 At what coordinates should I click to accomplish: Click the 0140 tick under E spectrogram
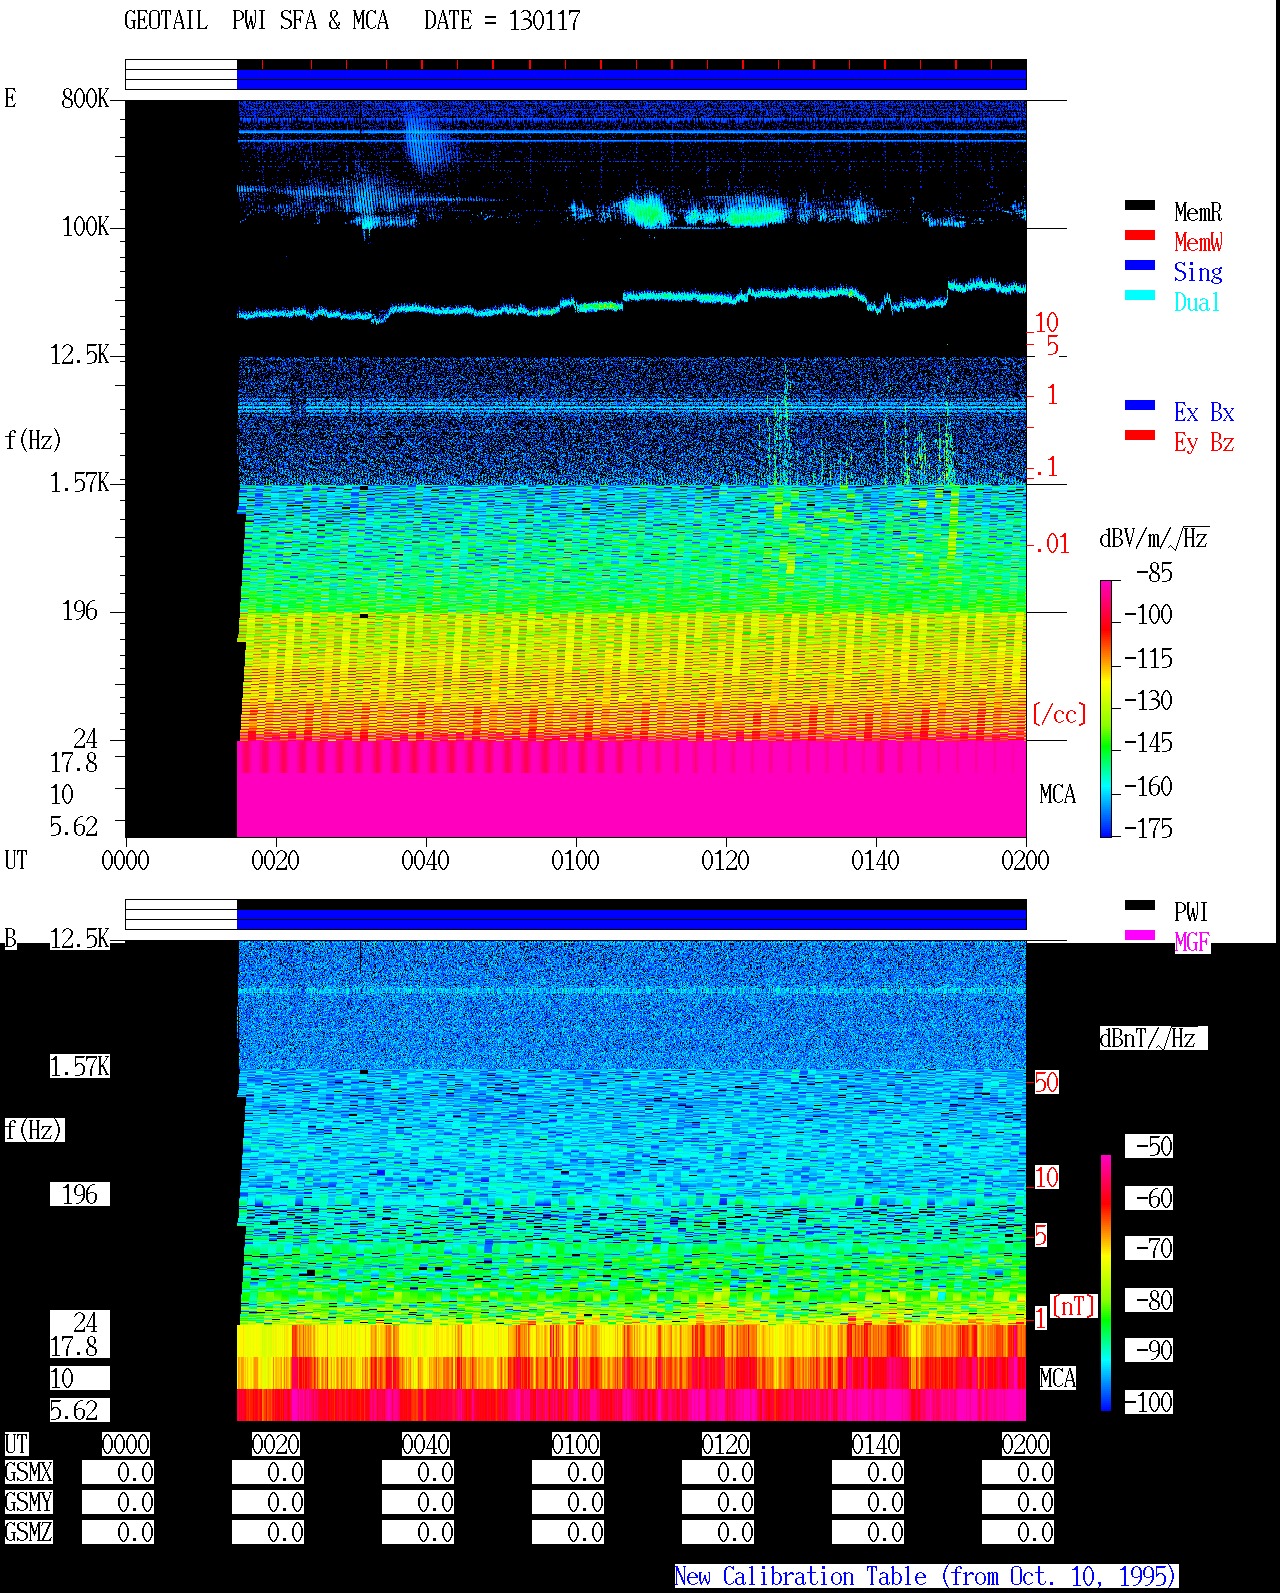point(875,860)
